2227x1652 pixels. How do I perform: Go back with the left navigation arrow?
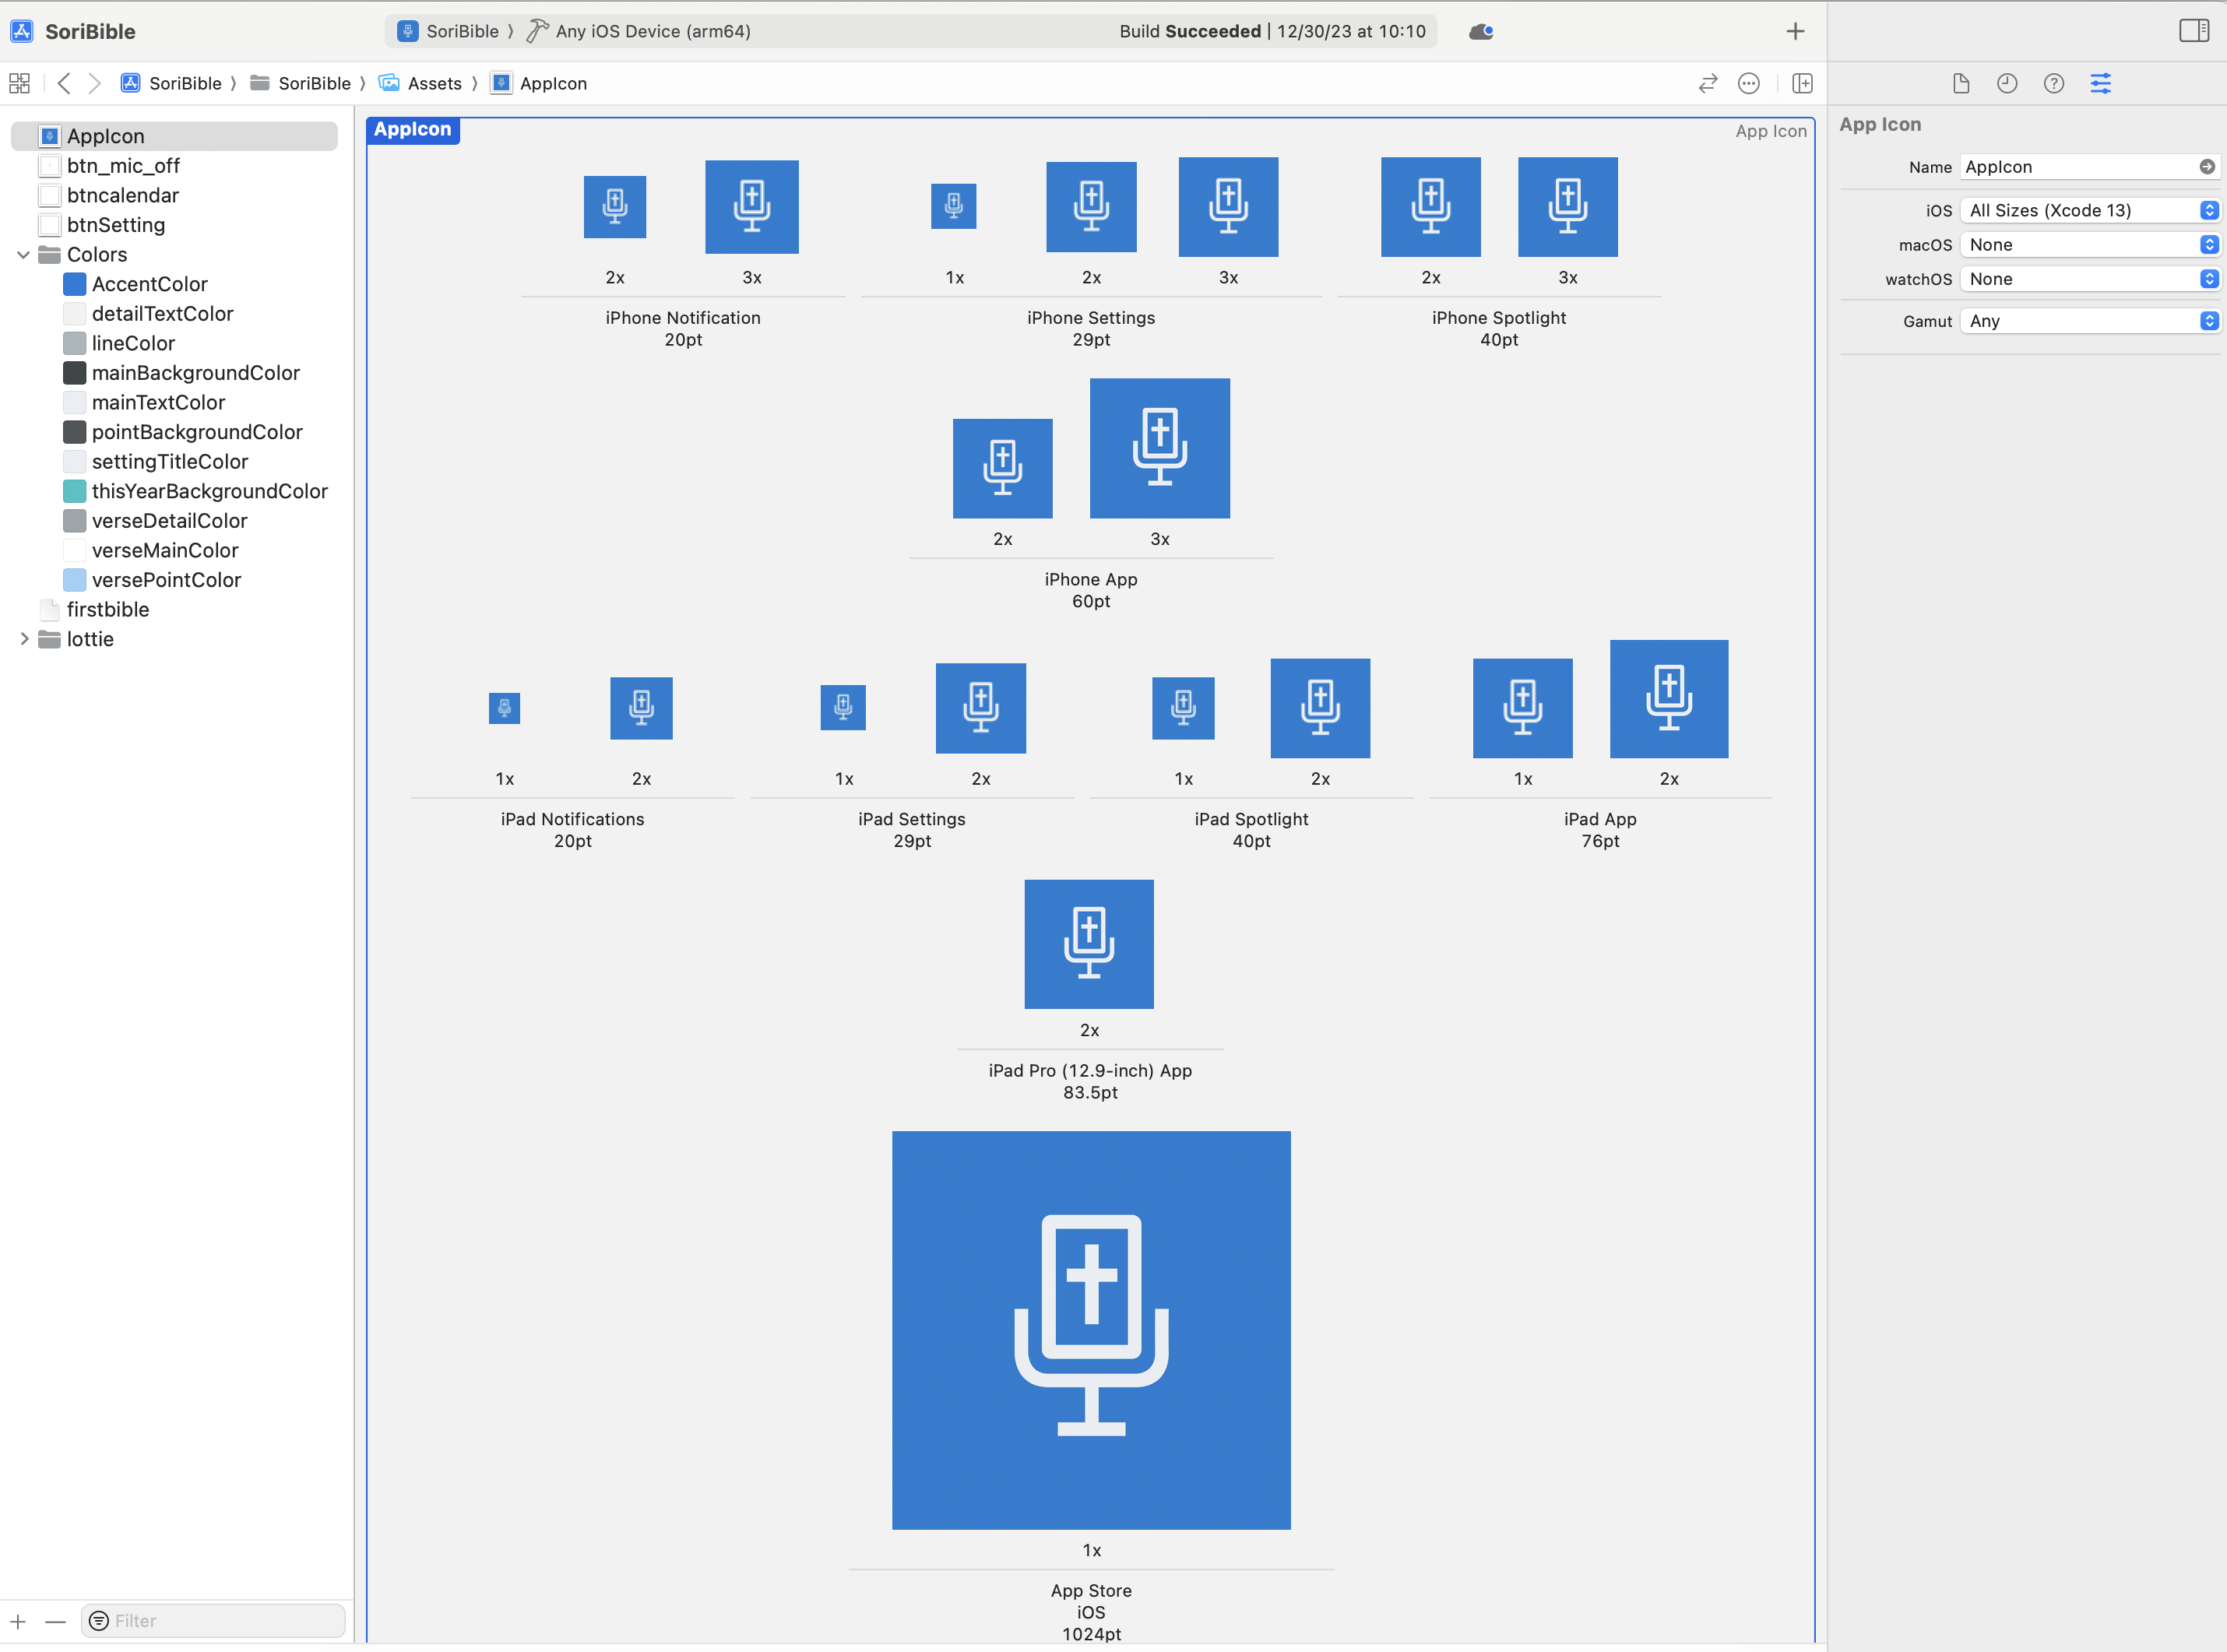(64, 83)
